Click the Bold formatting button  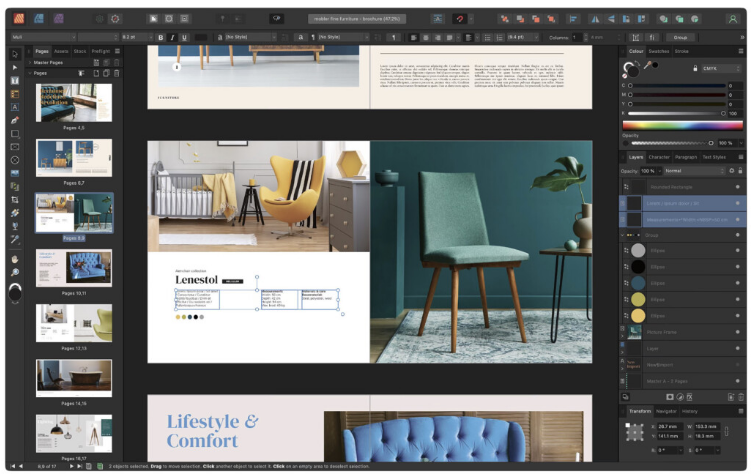[160, 37]
